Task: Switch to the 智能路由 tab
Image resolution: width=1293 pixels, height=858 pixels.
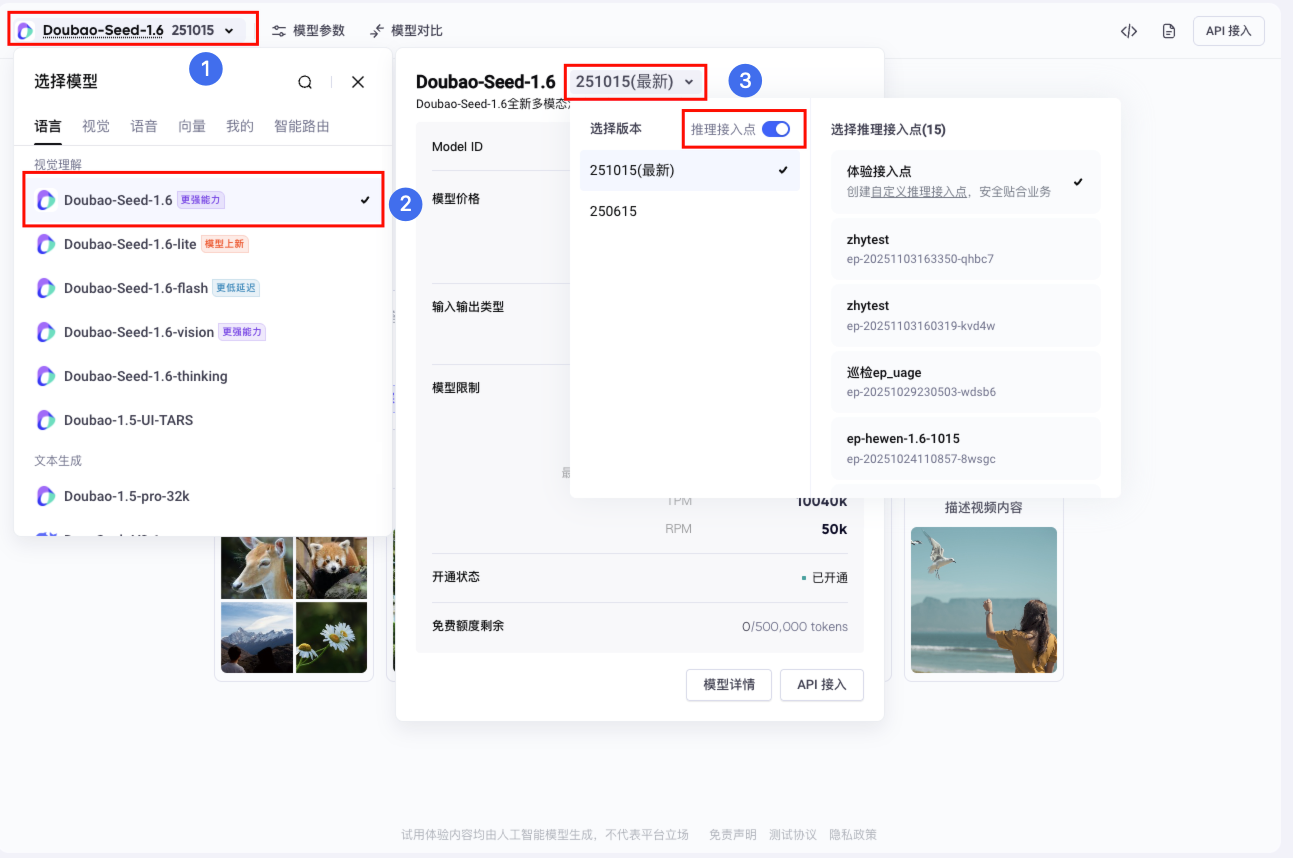Action: tap(302, 126)
